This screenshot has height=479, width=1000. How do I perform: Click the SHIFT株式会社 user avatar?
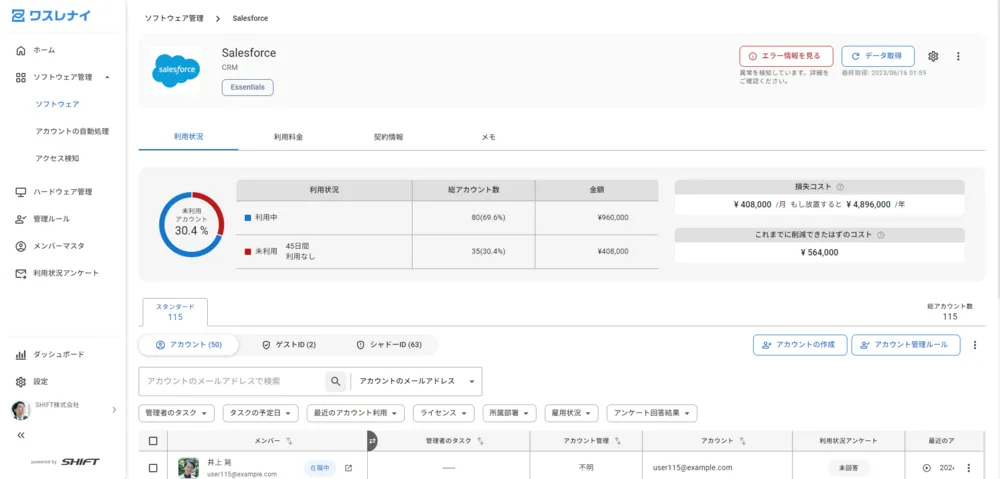coord(20,410)
